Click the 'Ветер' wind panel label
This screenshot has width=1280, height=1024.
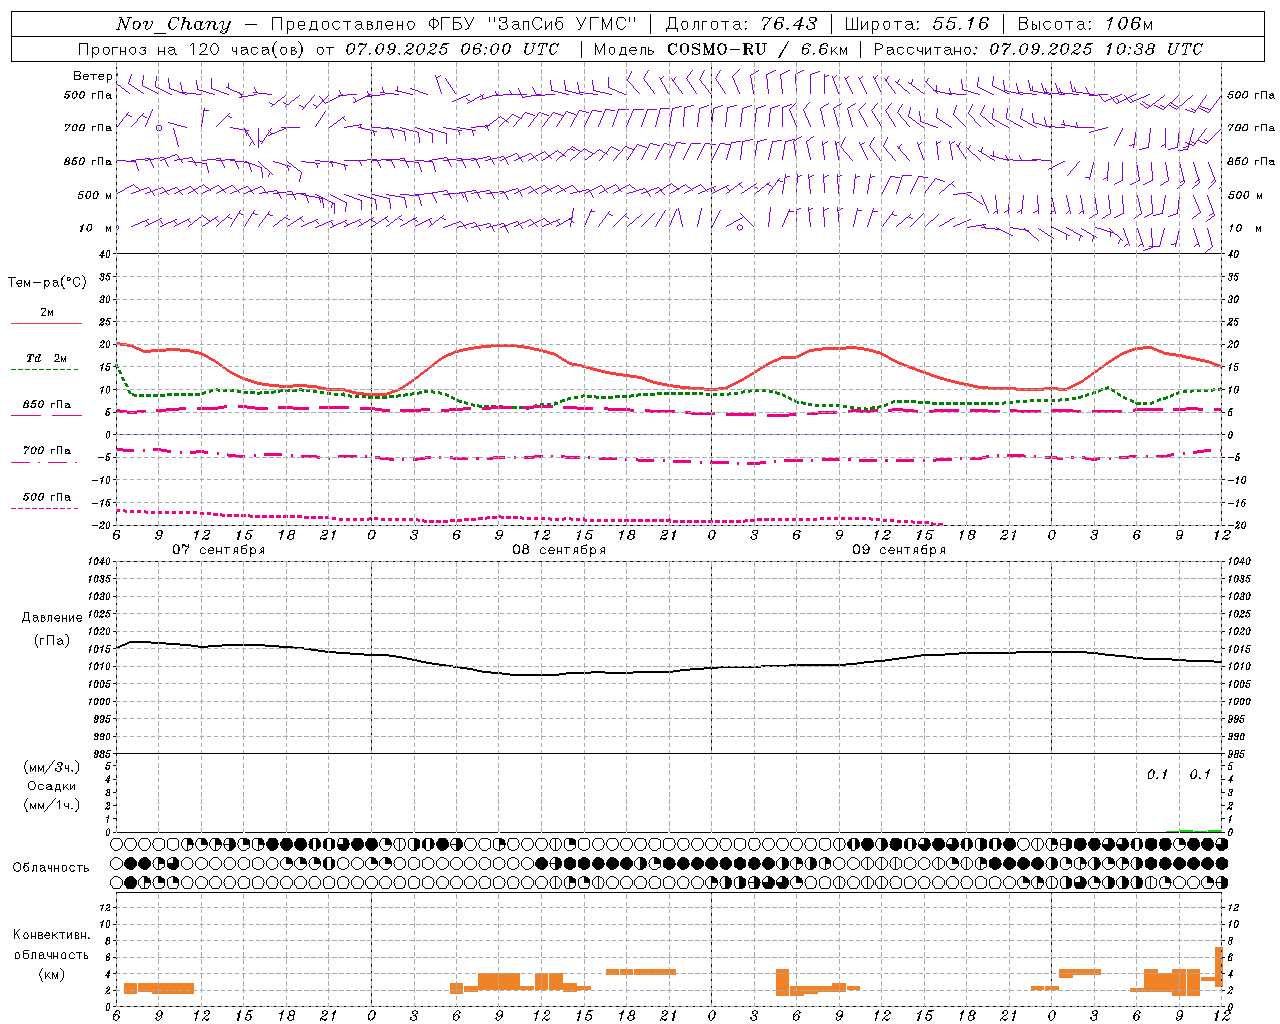pos(92,76)
